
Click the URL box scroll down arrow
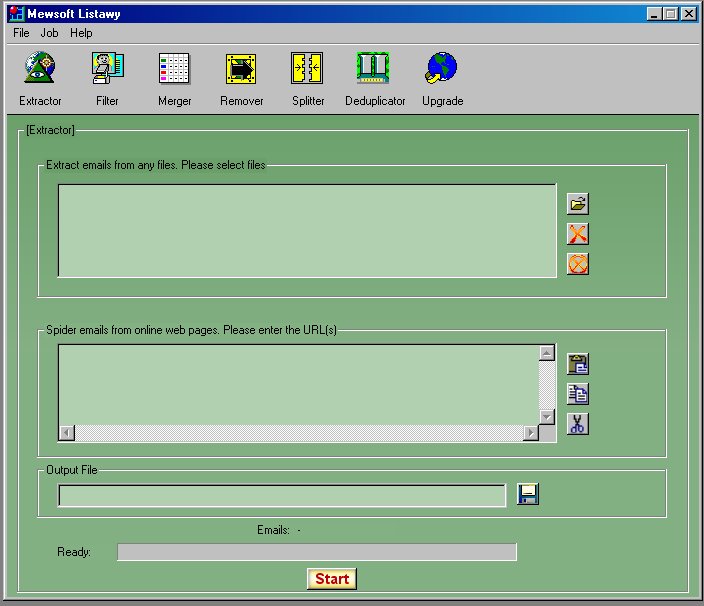546,417
